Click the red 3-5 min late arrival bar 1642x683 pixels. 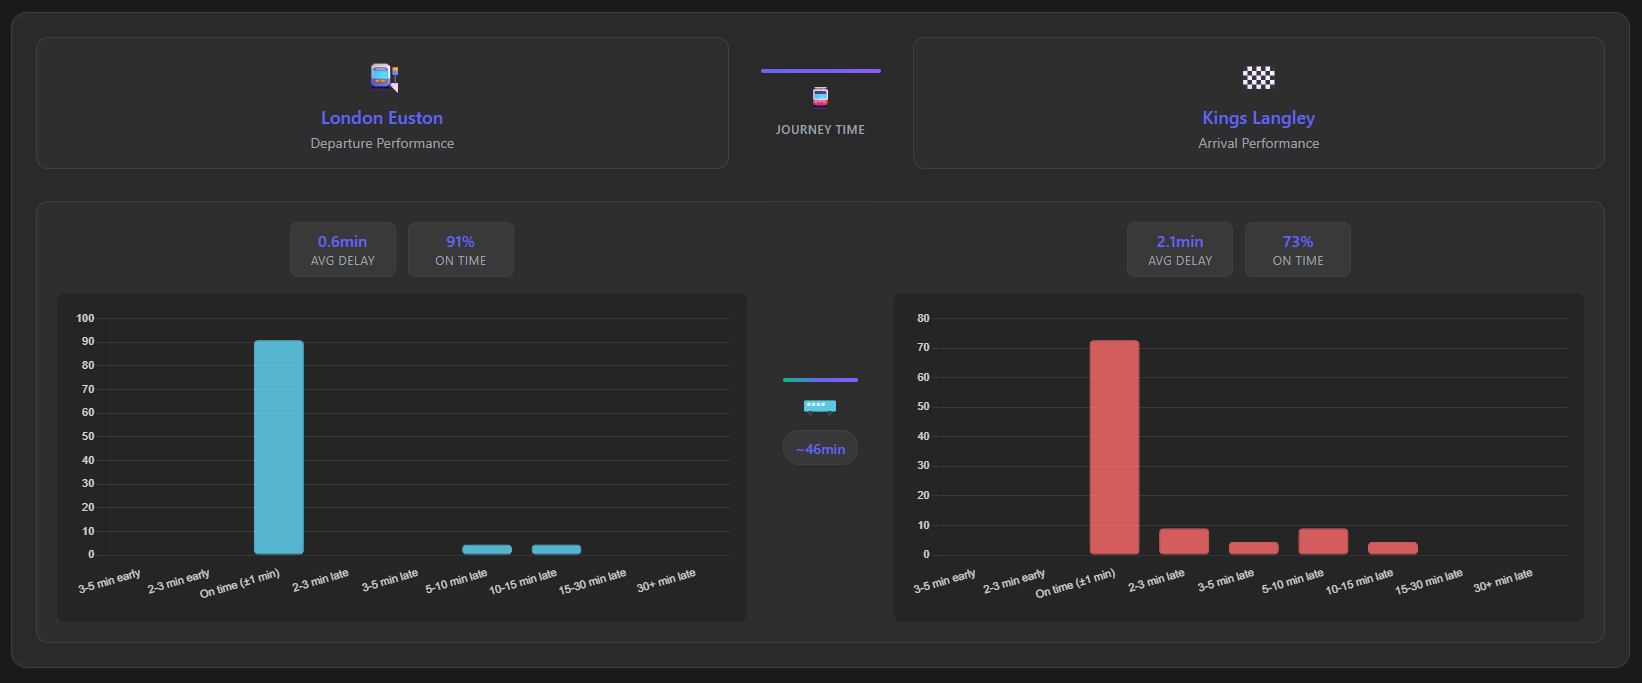click(1253, 548)
